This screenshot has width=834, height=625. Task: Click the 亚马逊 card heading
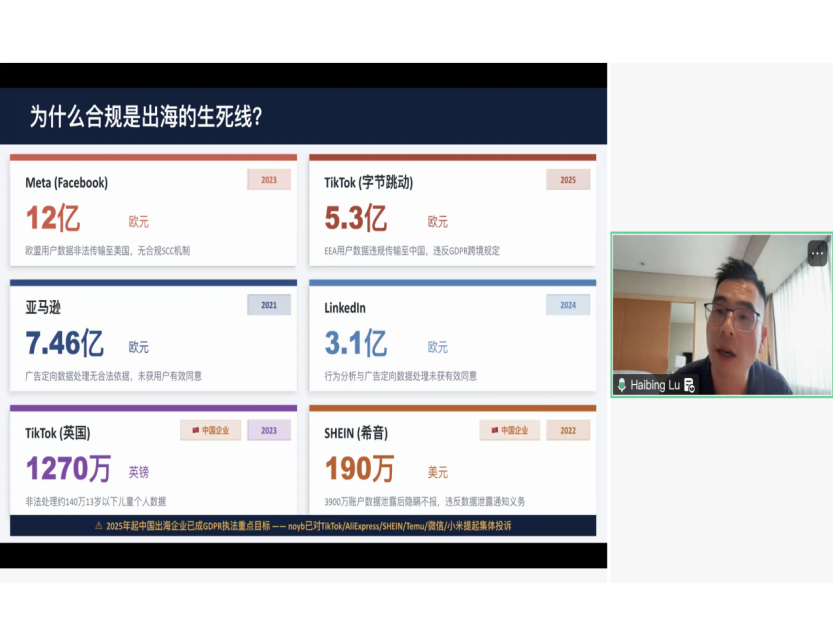point(43,307)
